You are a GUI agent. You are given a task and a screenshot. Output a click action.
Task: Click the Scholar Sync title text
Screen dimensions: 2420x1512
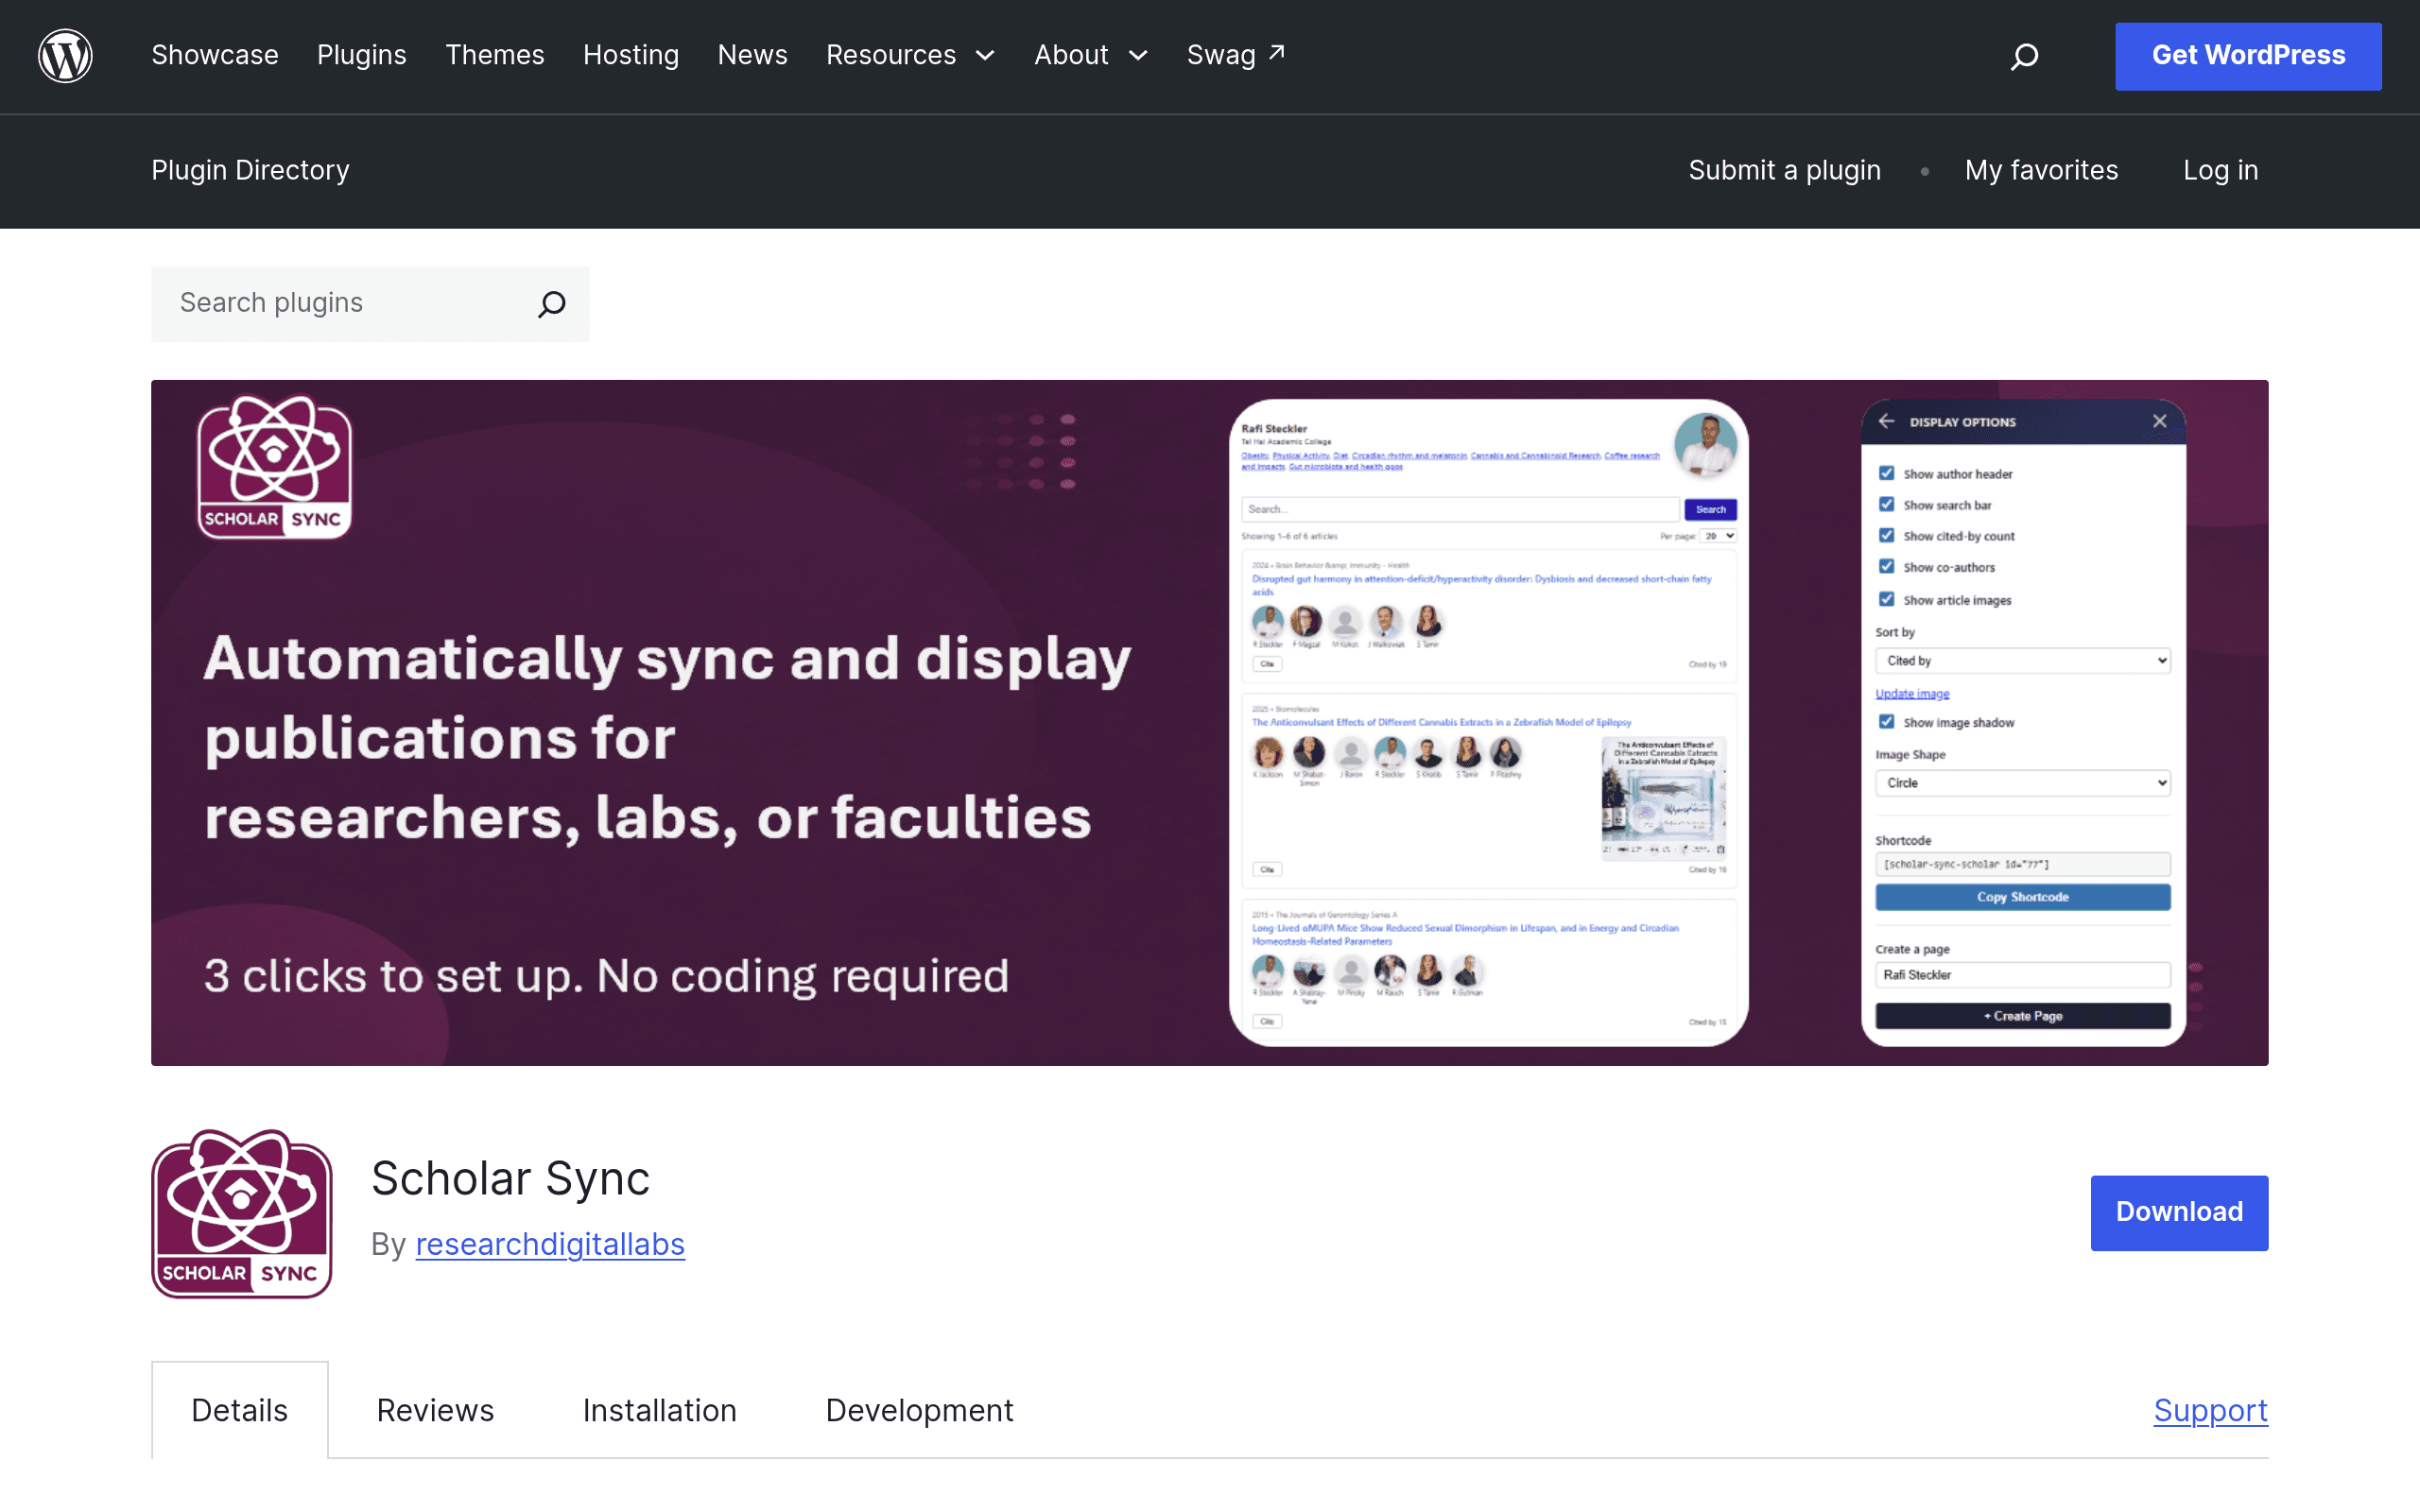point(511,1178)
